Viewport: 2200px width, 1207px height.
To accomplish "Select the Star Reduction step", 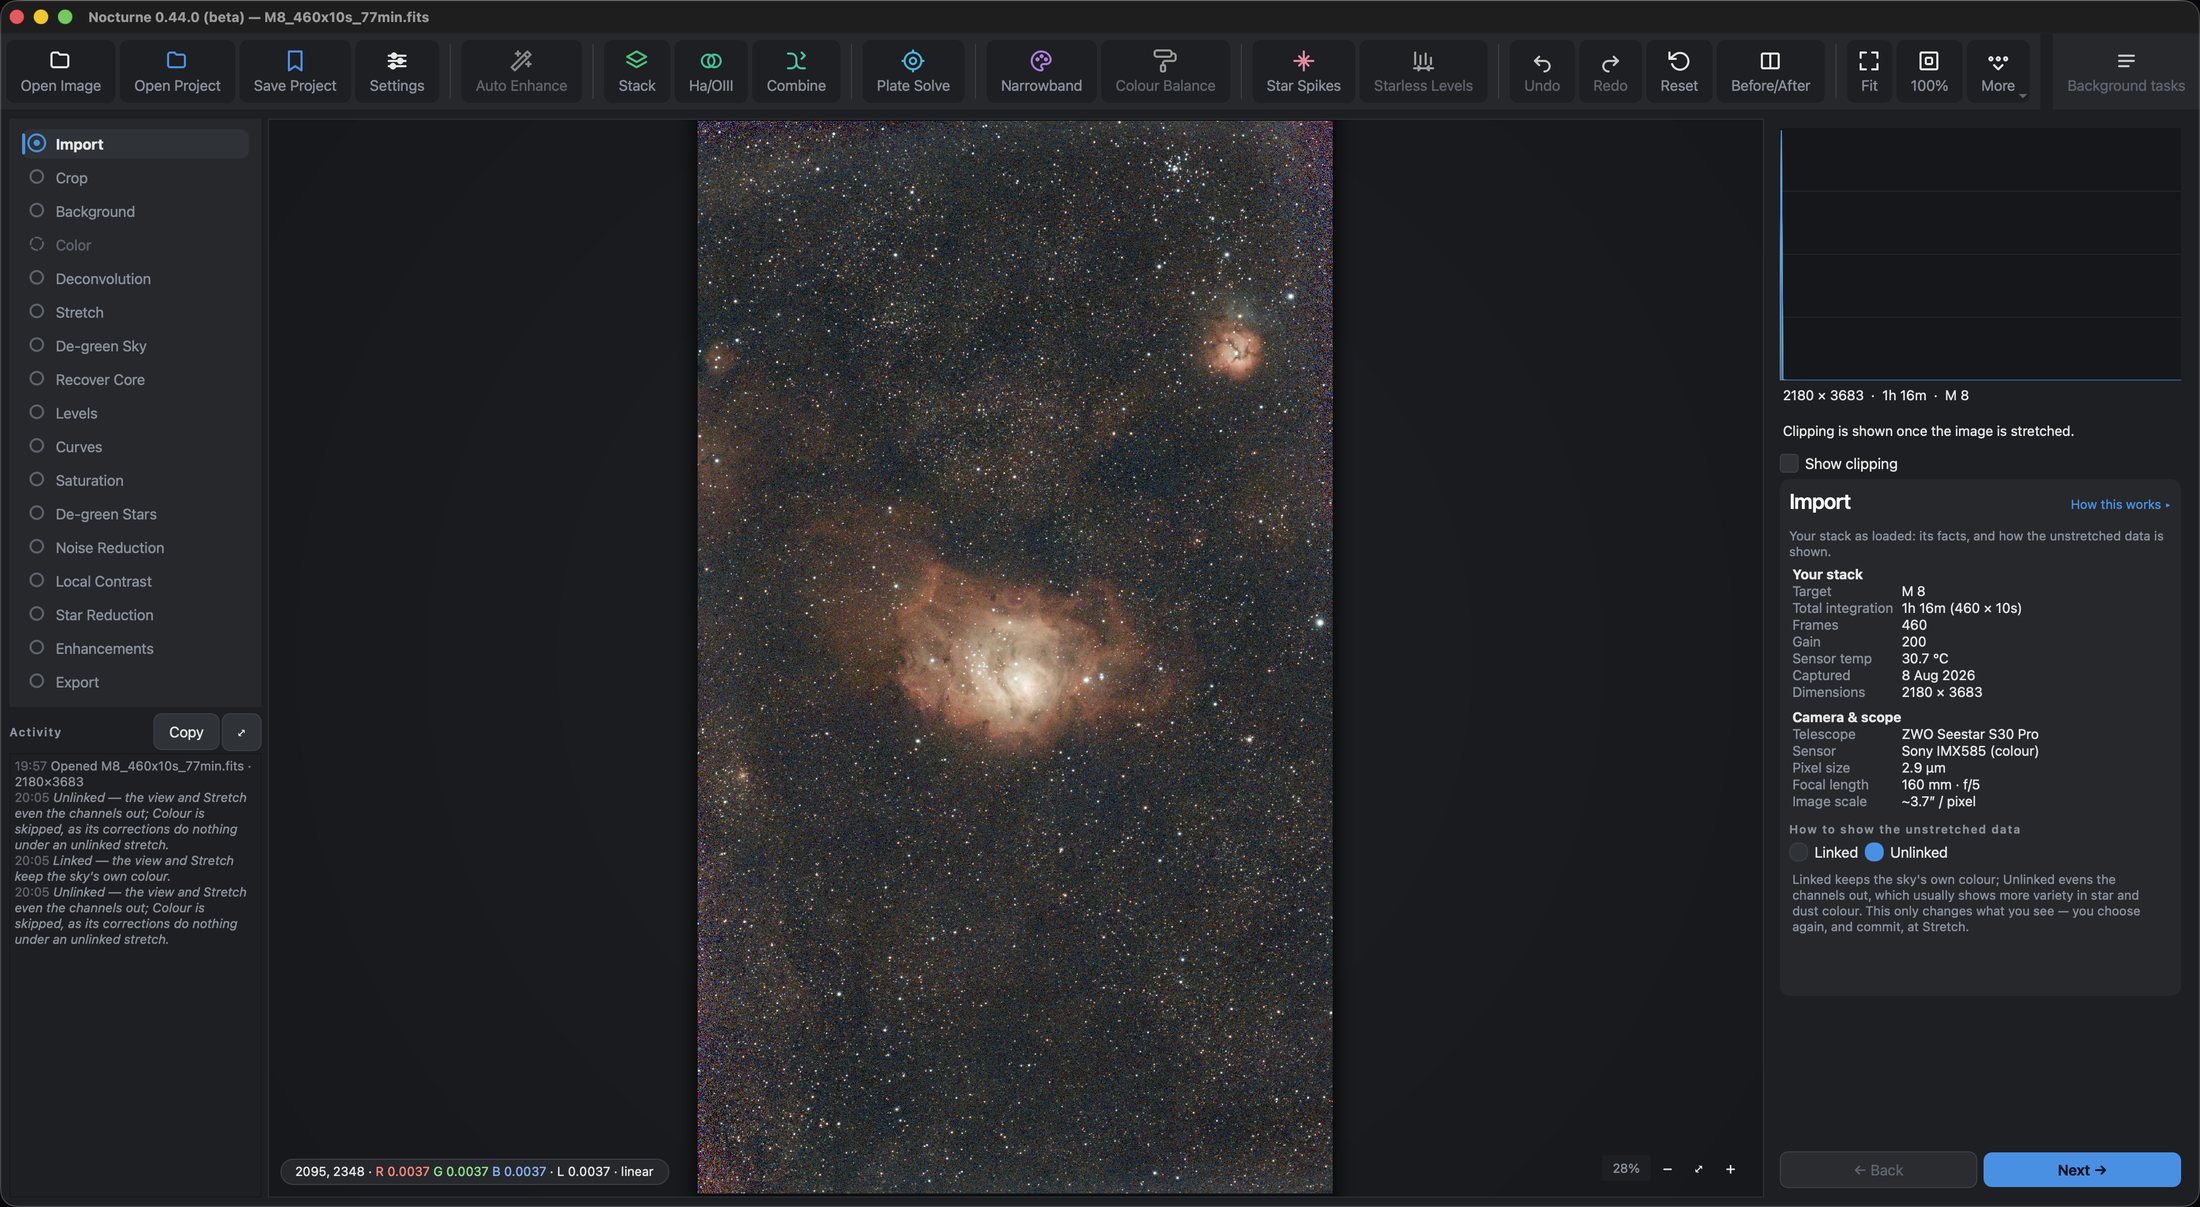I will point(133,614).
